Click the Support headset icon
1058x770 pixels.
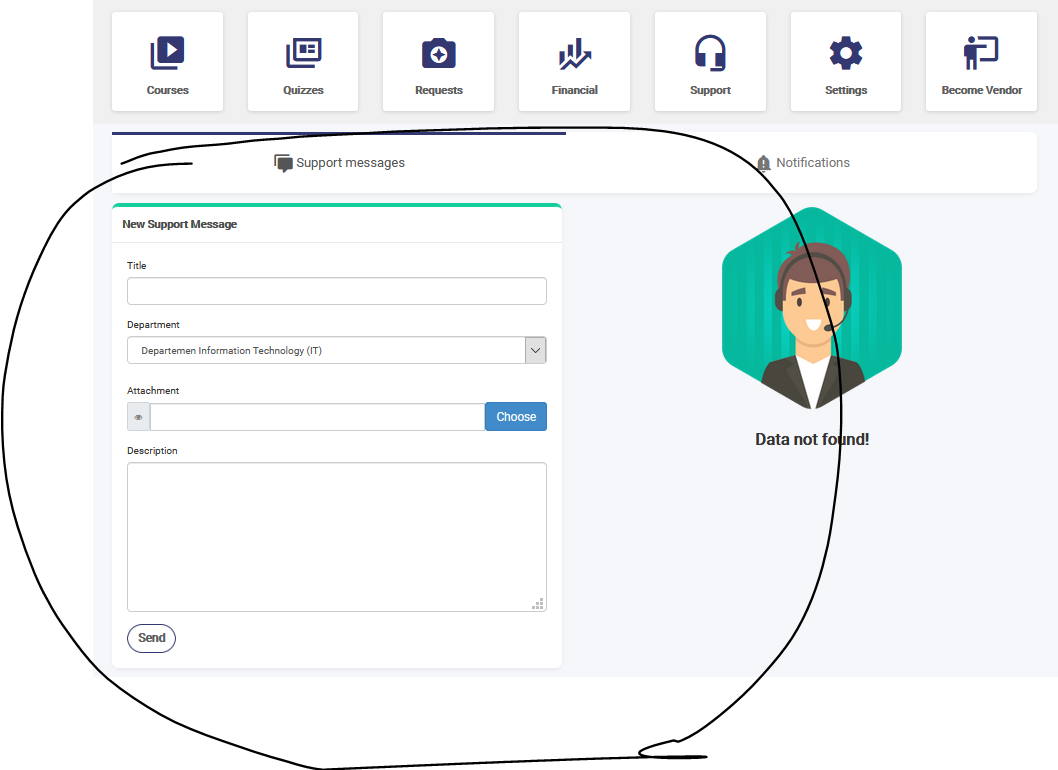pyautogui.click(x=710, y=53)
